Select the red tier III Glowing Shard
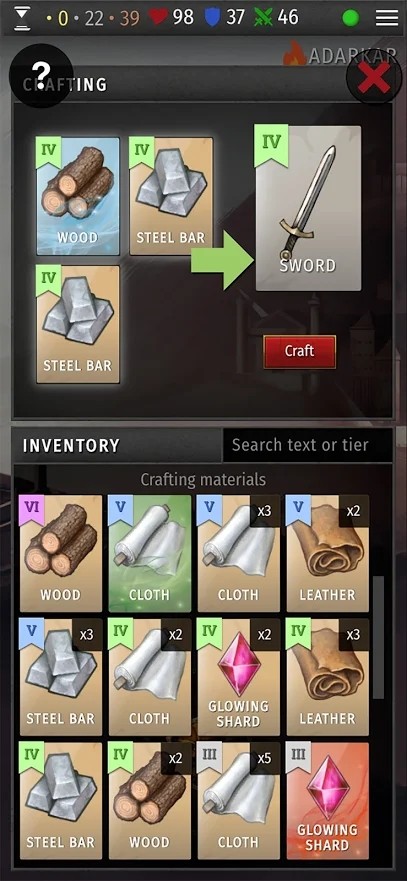Image resolution: width=407 pixels, height=881 pixels. coord(328,801)
